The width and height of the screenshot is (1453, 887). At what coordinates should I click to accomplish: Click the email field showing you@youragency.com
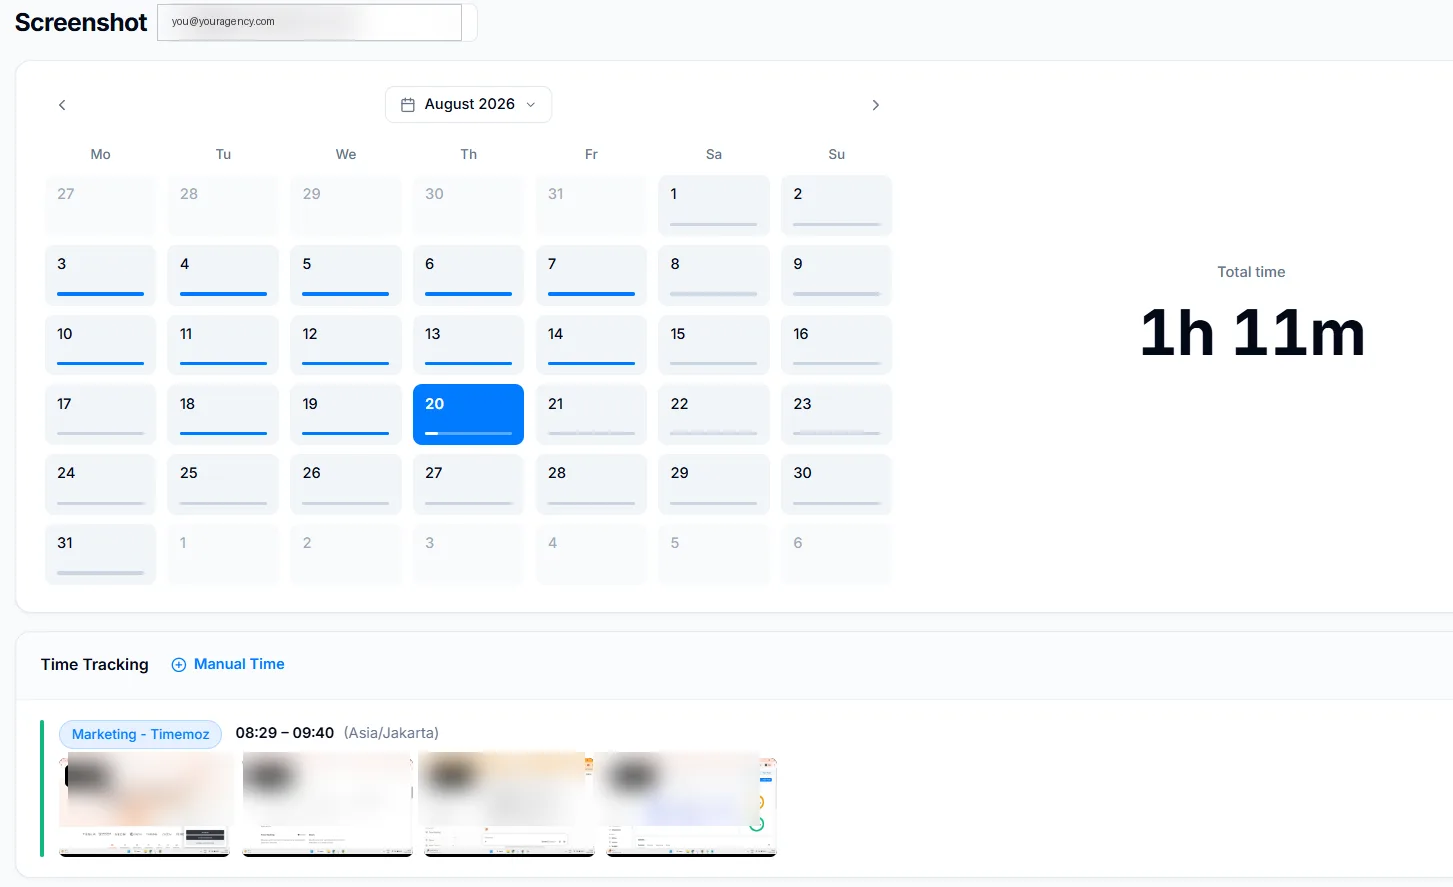(309, 22)
